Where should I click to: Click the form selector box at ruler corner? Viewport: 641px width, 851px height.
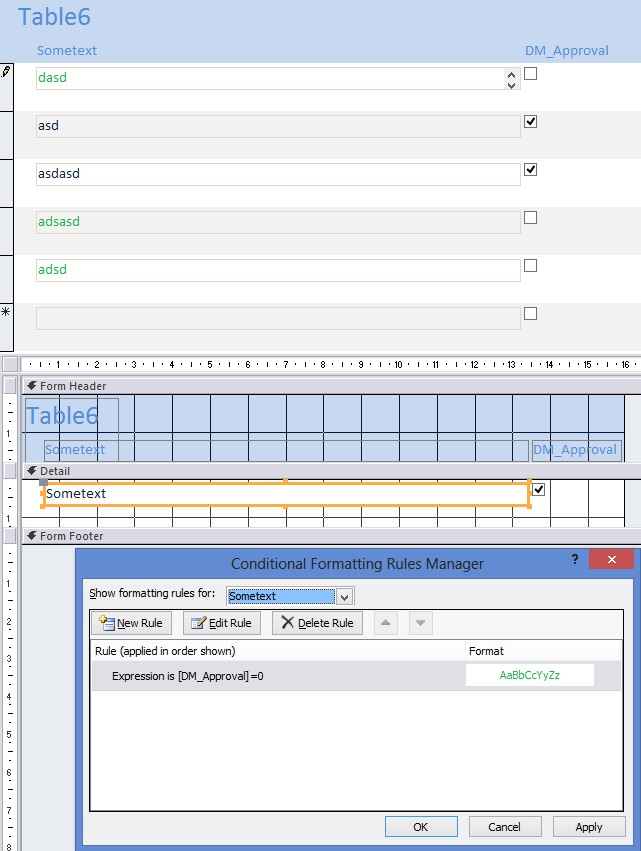click(10, 364)
